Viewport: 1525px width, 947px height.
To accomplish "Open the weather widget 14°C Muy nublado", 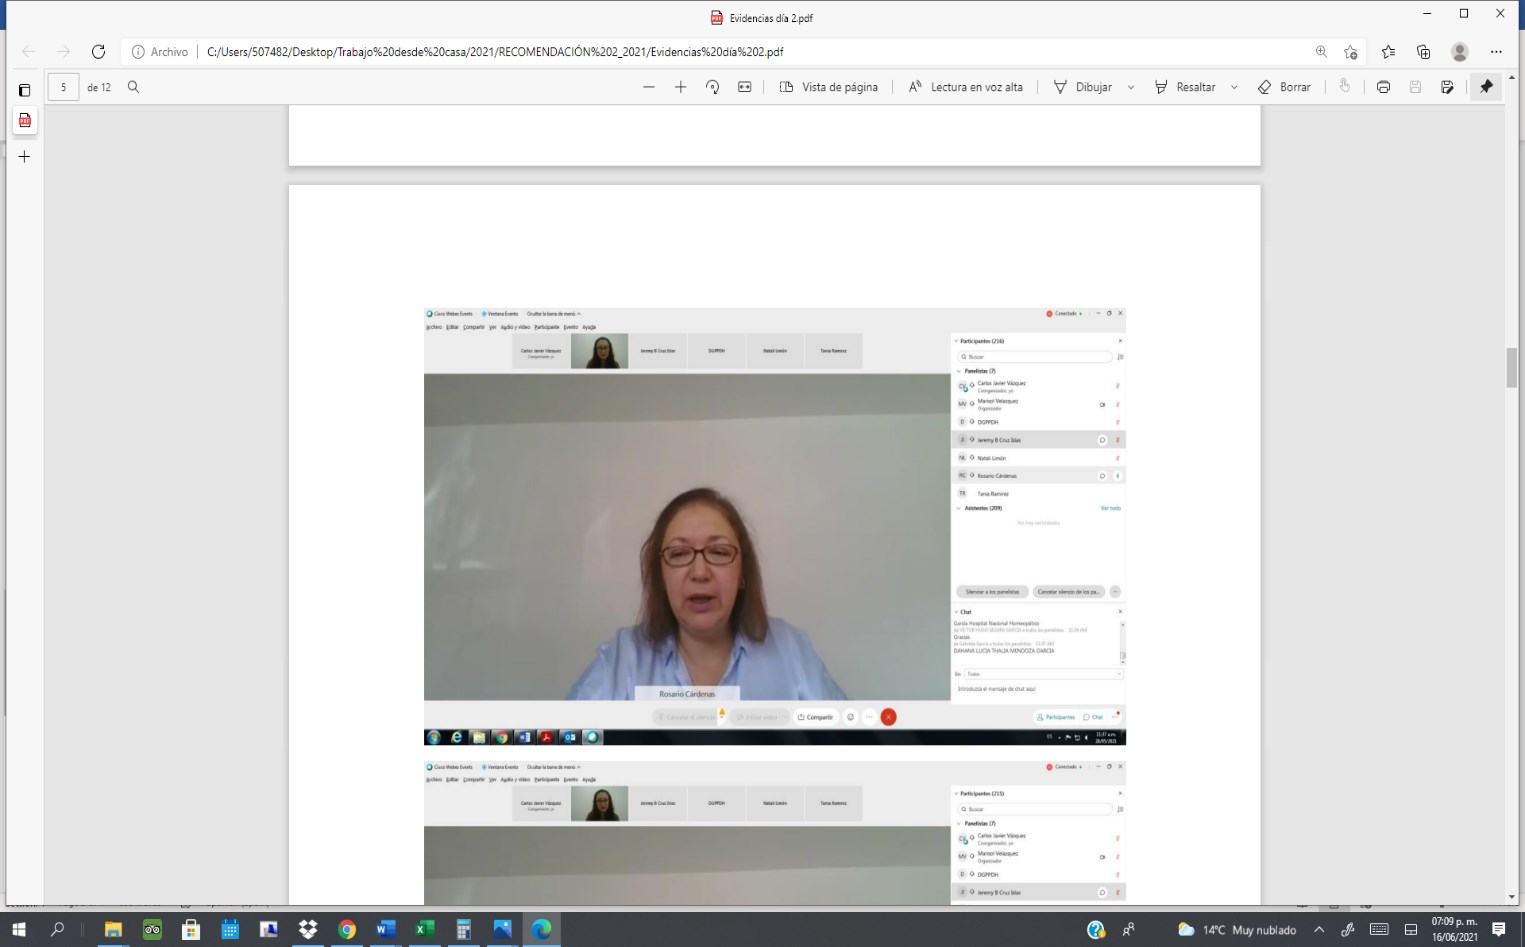I will (x=1237, y=930).
